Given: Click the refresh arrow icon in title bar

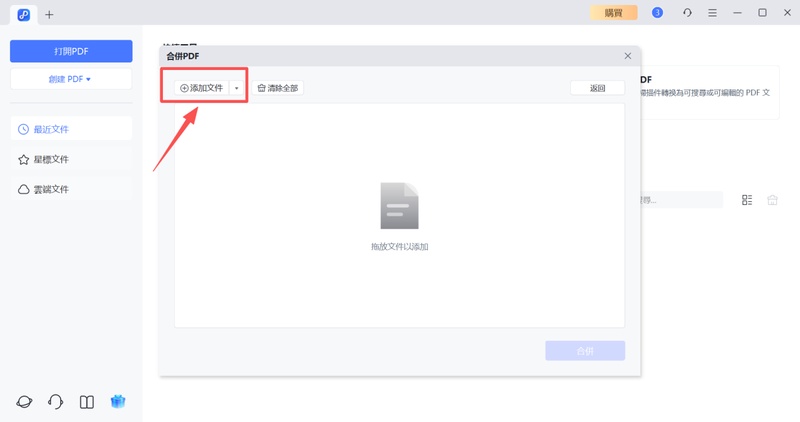Looking at the screenshot, I should (687, 13).
